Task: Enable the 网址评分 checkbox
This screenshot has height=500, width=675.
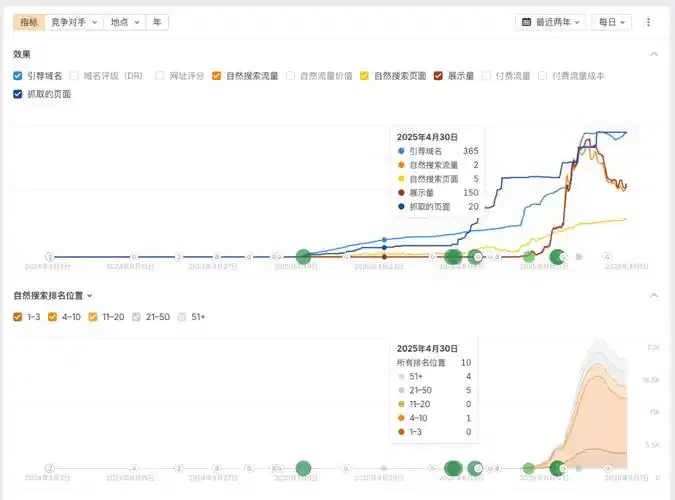Action: tap(160, 76)
